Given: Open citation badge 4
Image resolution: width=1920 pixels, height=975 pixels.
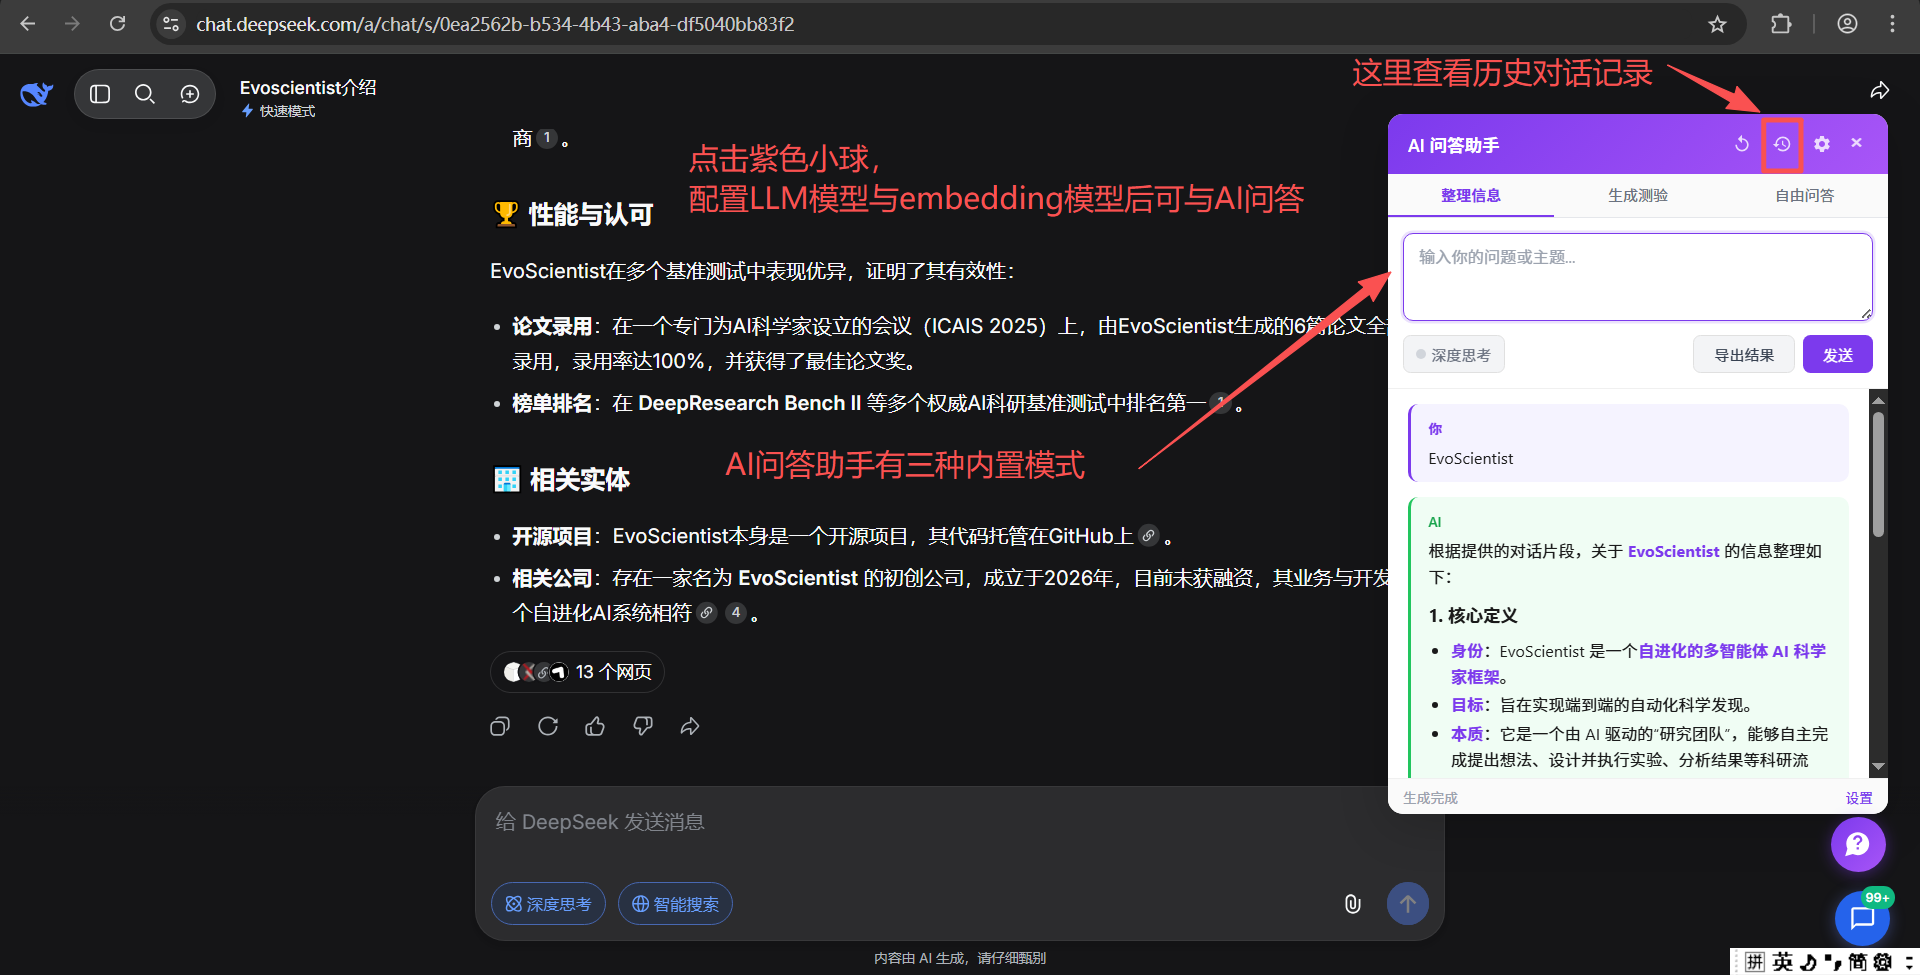Looking at the screenshot, I should 736,613.
